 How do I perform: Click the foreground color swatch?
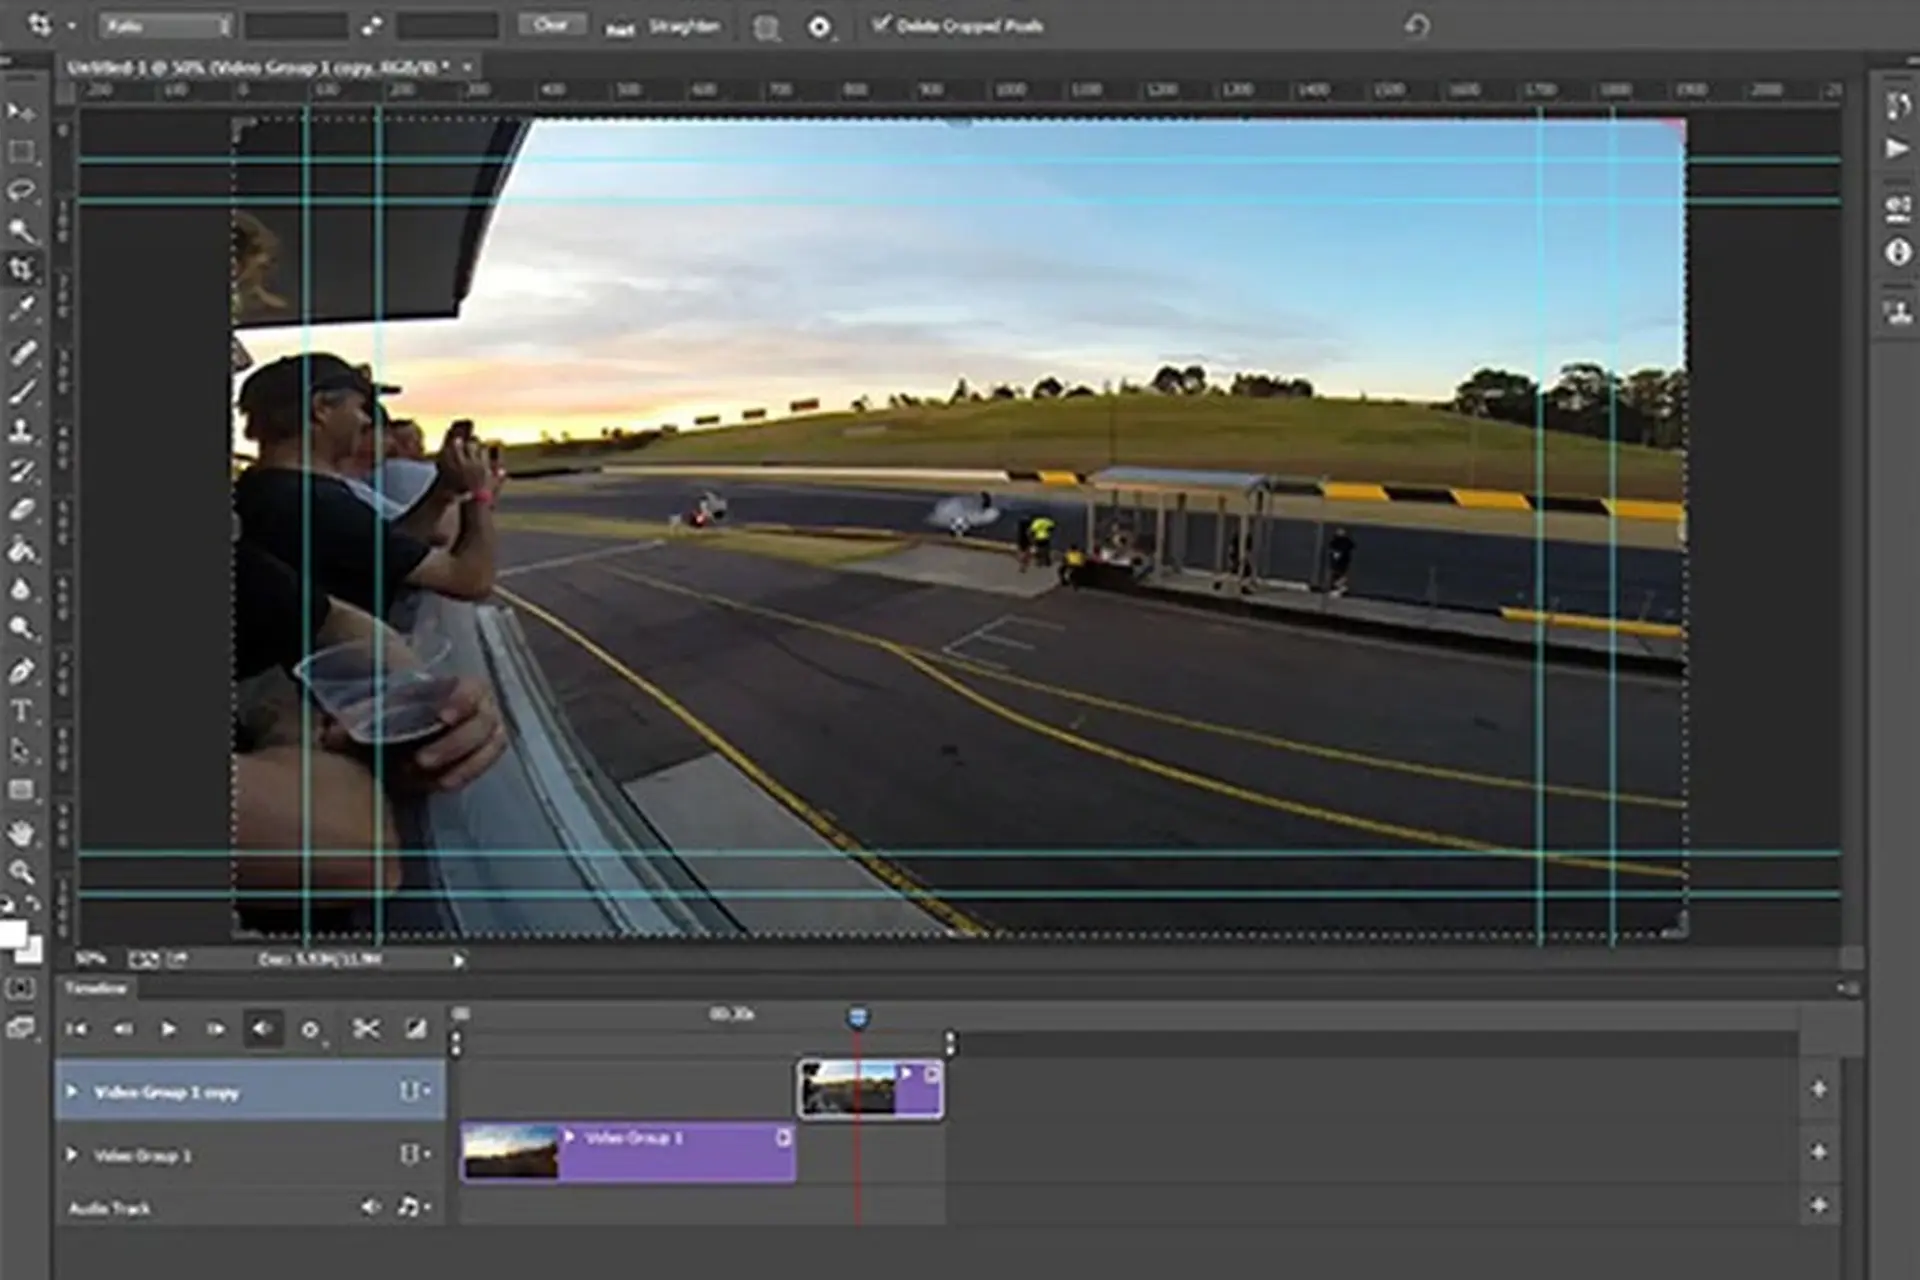[x=12, y=935]
